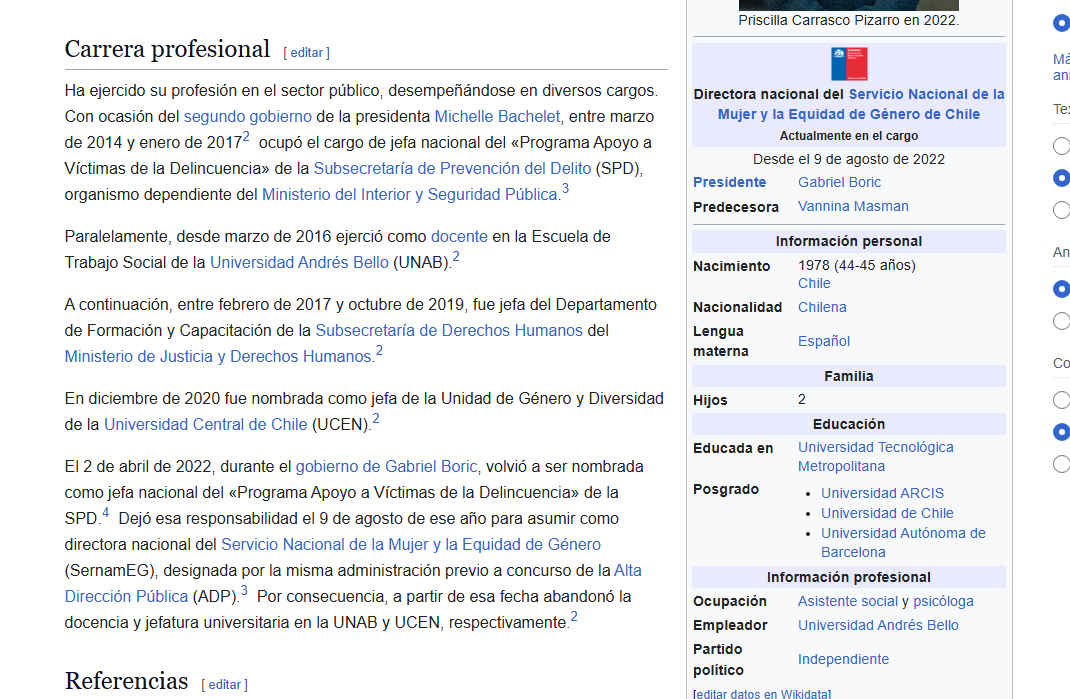
Task: Open Subsecretaría de Derechos Humanos link
Action: (449, 331)
